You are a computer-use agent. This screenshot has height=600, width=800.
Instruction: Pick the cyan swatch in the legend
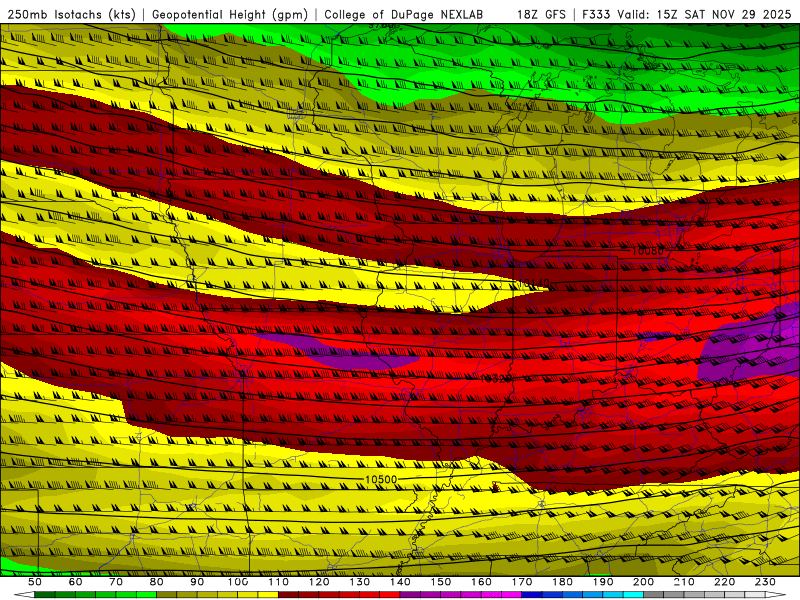[x=633, y=594]
